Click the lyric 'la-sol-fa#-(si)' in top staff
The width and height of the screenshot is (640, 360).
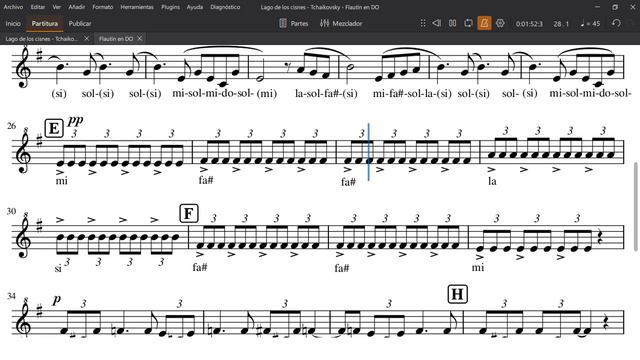click(326, 93)
